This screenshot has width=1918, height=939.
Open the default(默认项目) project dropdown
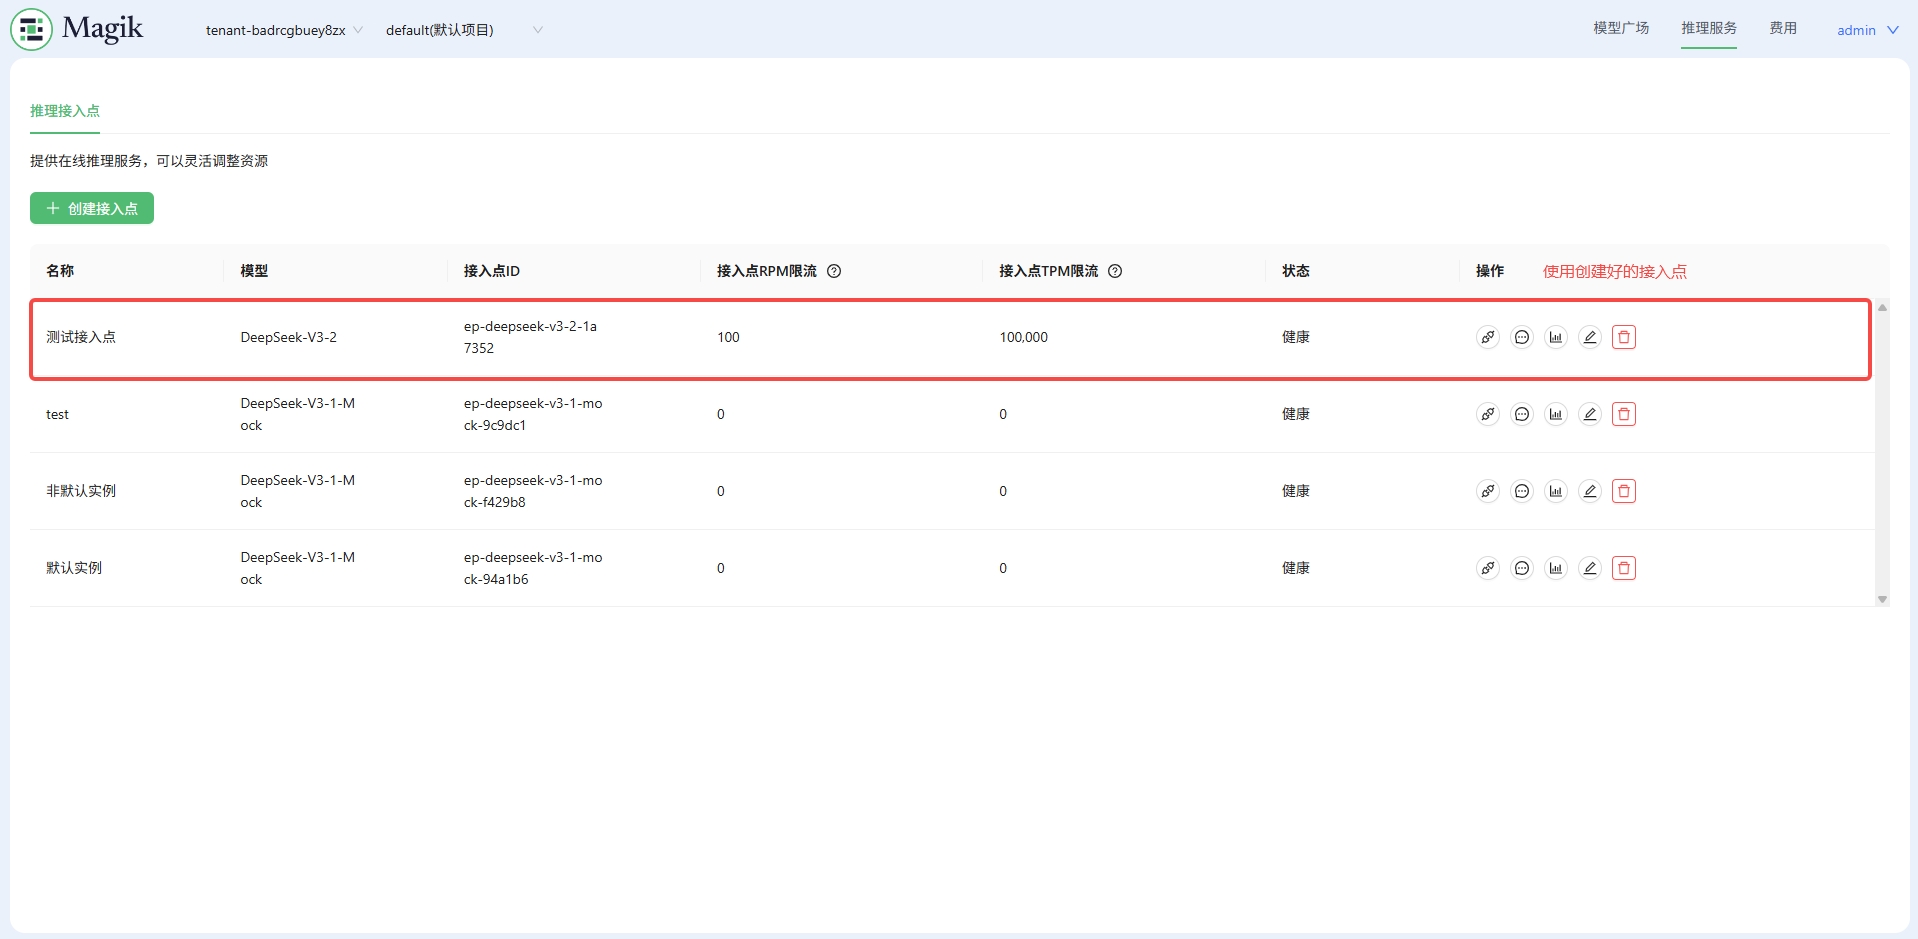464,30
